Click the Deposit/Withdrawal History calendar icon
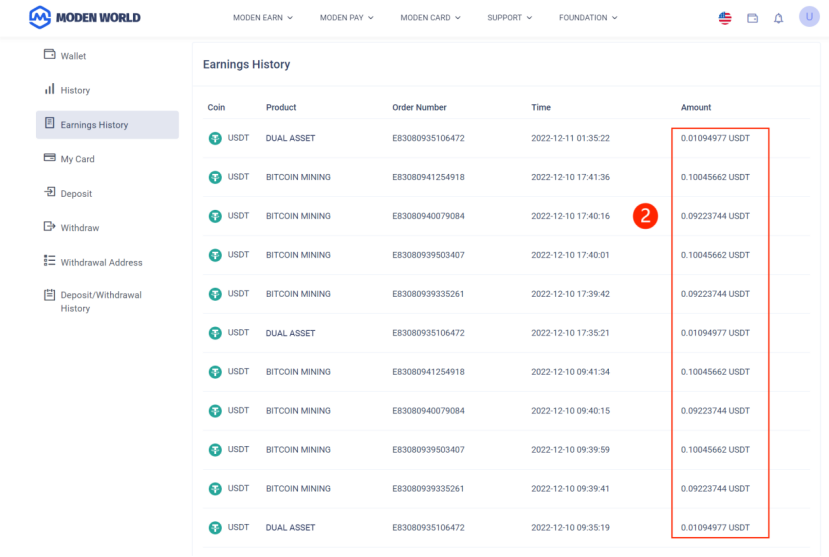 50,295
